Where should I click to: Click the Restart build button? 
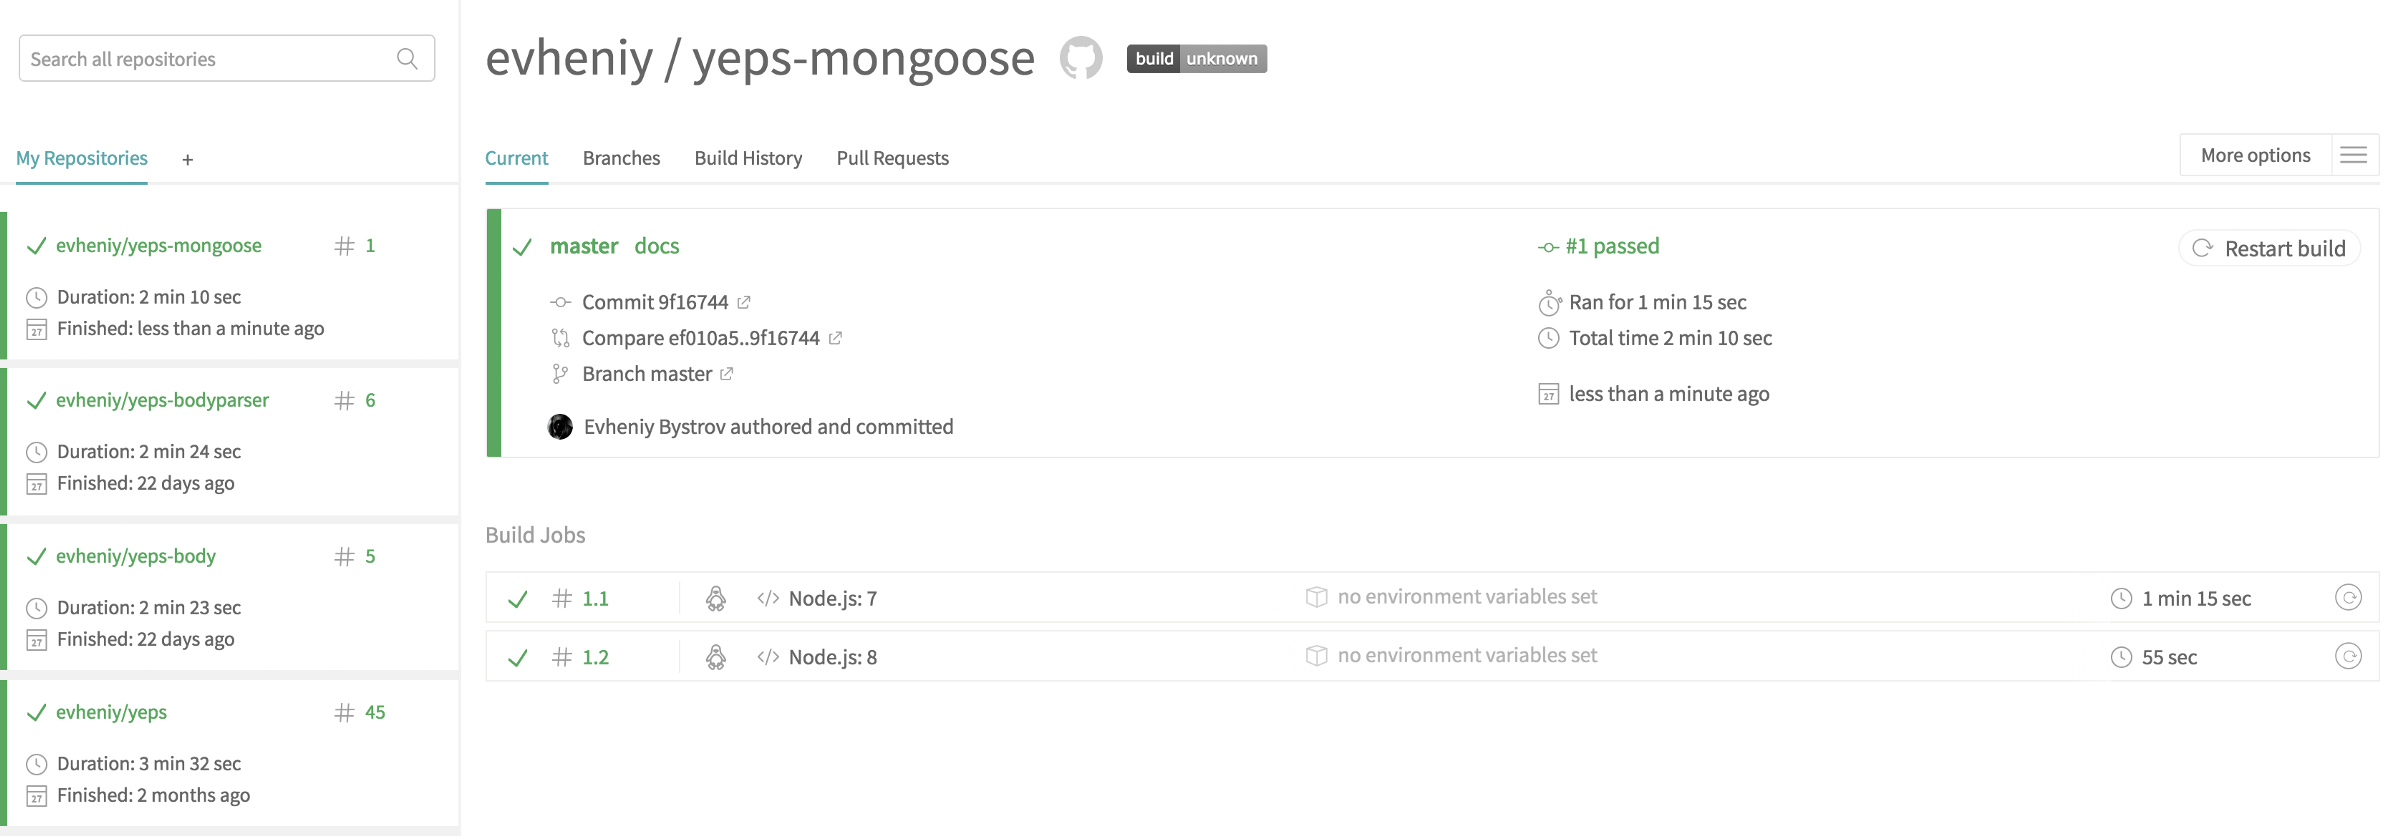pos(2270,248)
